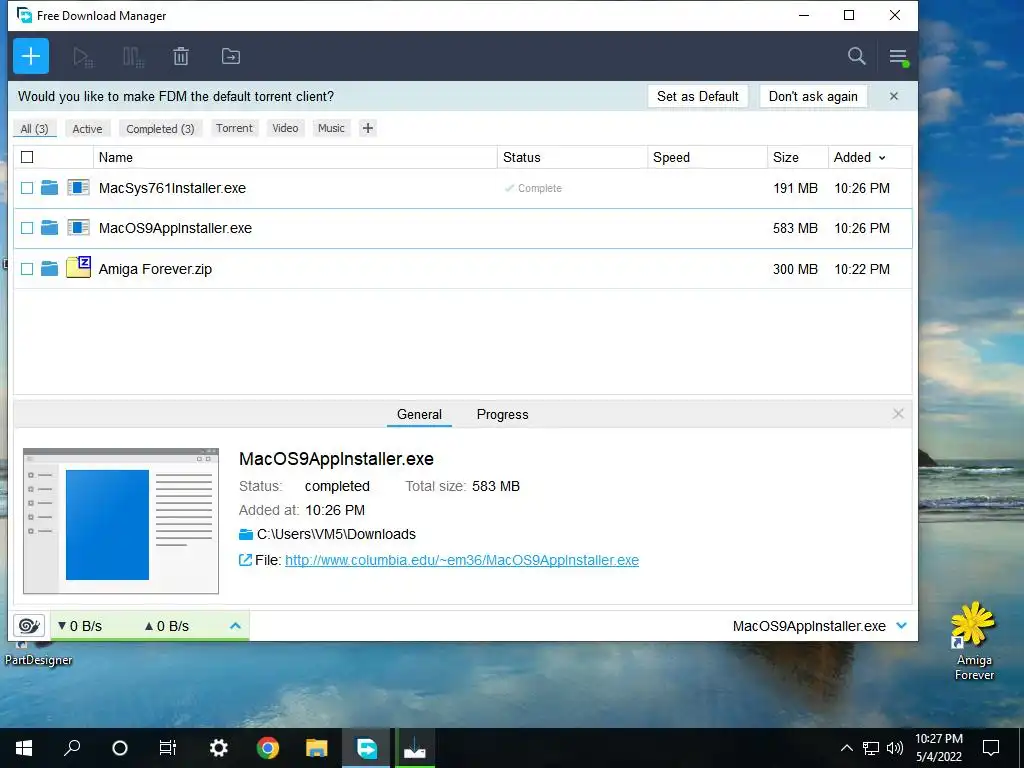Open Windows Start menu
The height and width of the screenshot is (768, 1024).
[x=24, y=748]
